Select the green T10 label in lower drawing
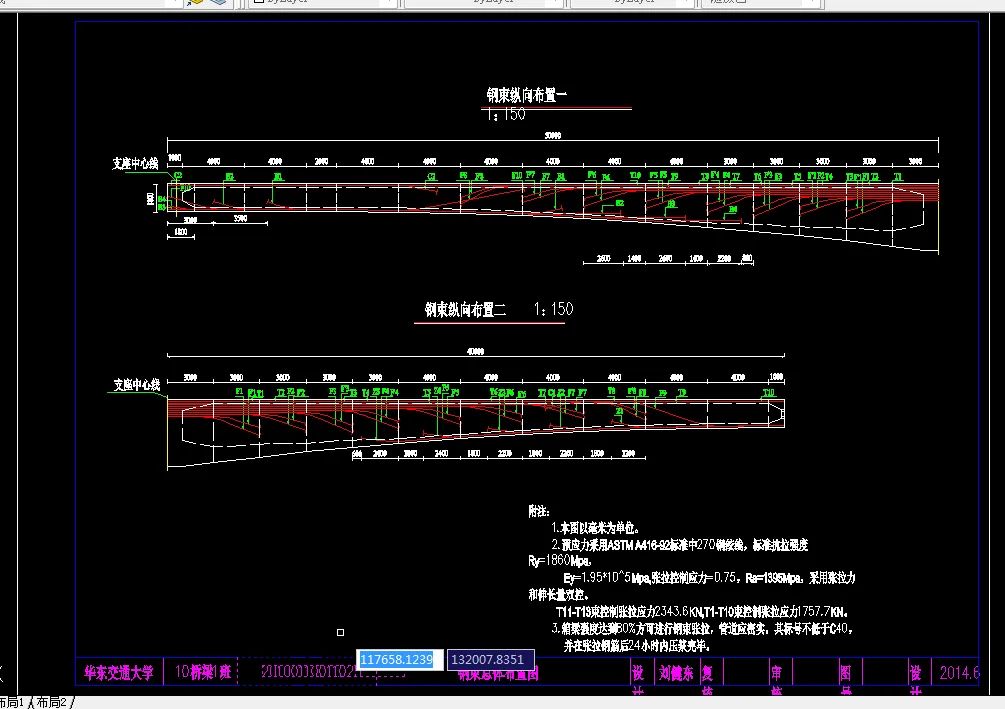Viewport: 1005px width, 709px height. point(768,392)
